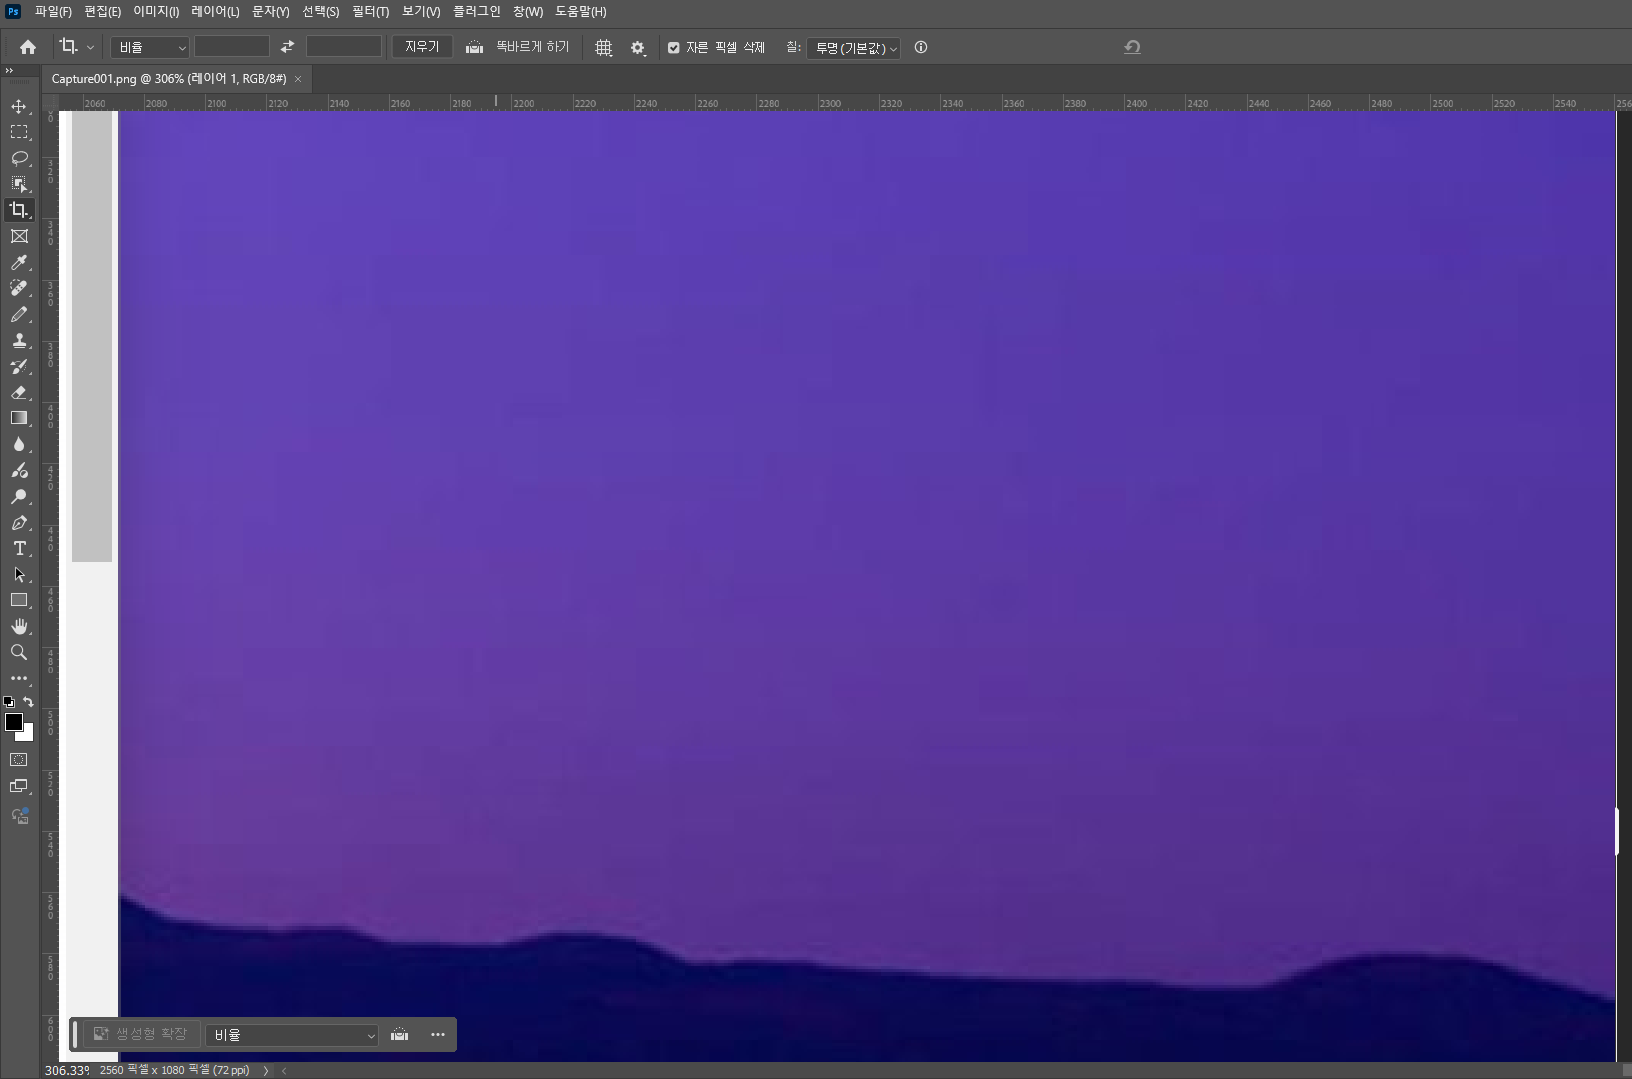Image resolution: width=1632 pixels, height=1079 pixels.
Task: Select the Frame tool
Action: pyautogui.click(x=19, y=236)
